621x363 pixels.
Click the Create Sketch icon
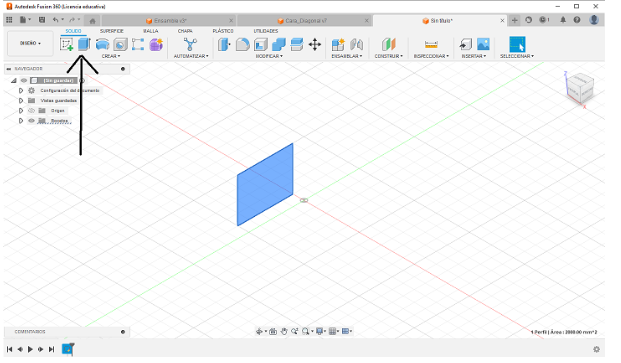67,44
